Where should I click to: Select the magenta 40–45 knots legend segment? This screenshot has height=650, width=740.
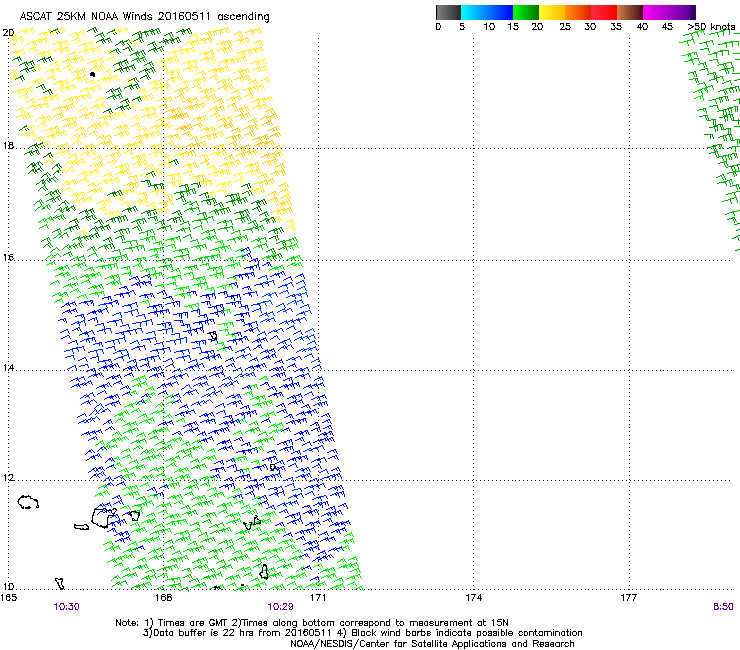[x=656, y=12]
